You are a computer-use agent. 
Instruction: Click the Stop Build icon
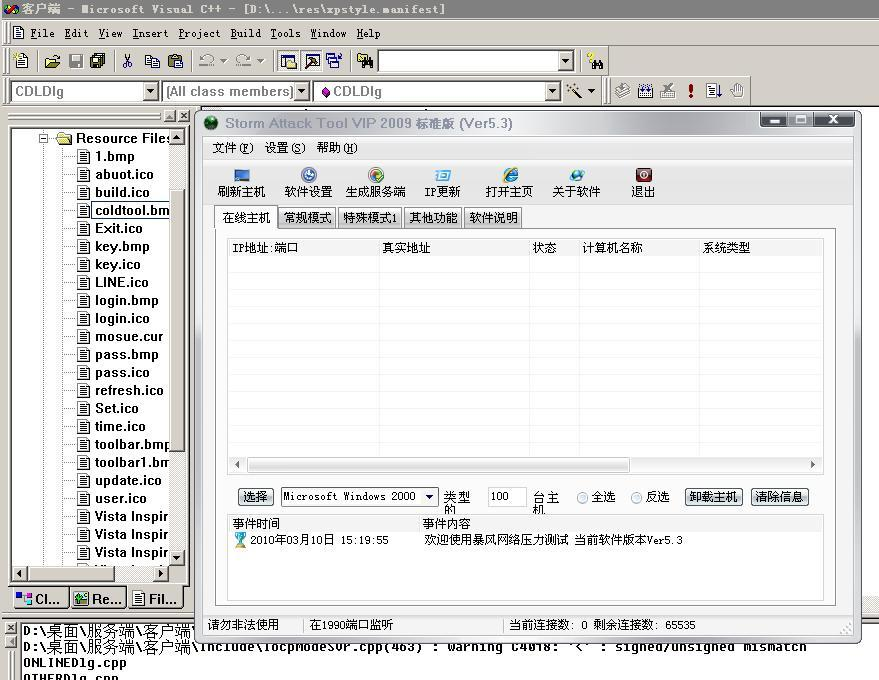click(x=668, y=91)
